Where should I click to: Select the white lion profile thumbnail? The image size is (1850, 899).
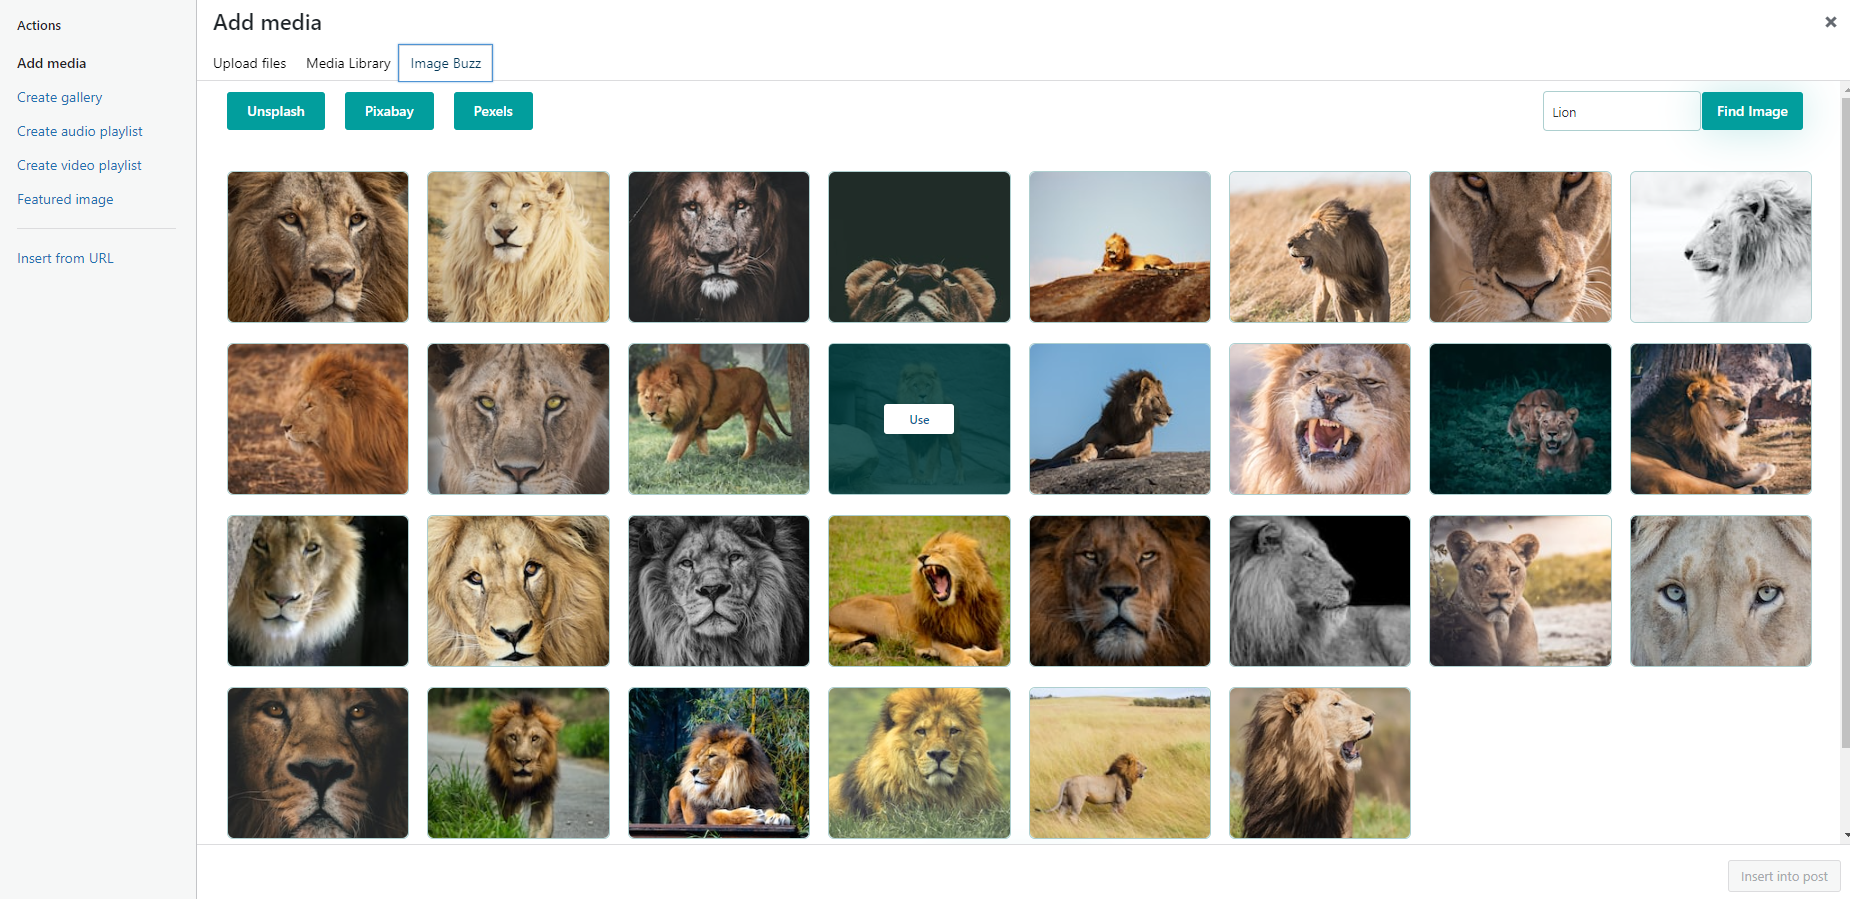(x=1720, y=247)
